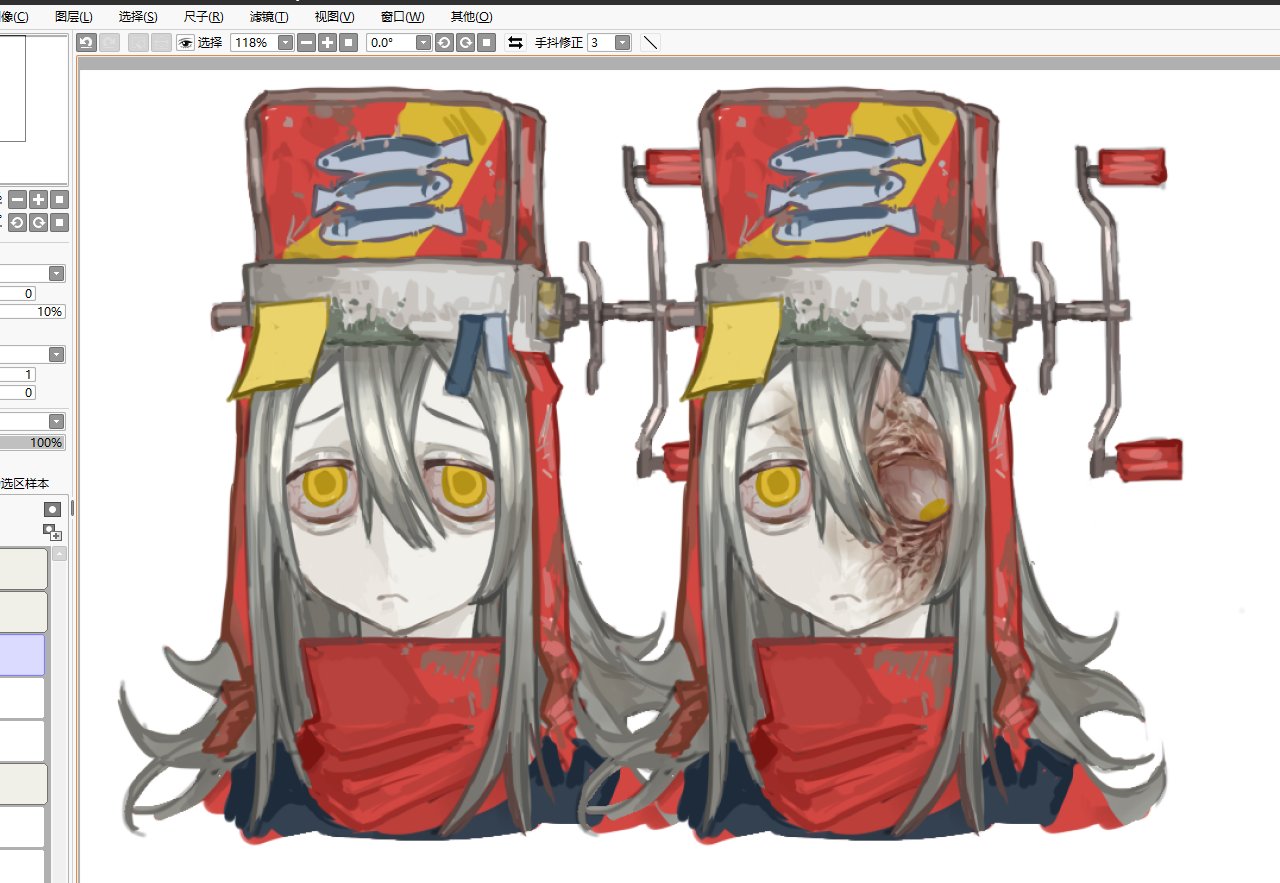Click the deselect button beside Redo
Screen dimensions: 1280x883
(x=137, y=42)
